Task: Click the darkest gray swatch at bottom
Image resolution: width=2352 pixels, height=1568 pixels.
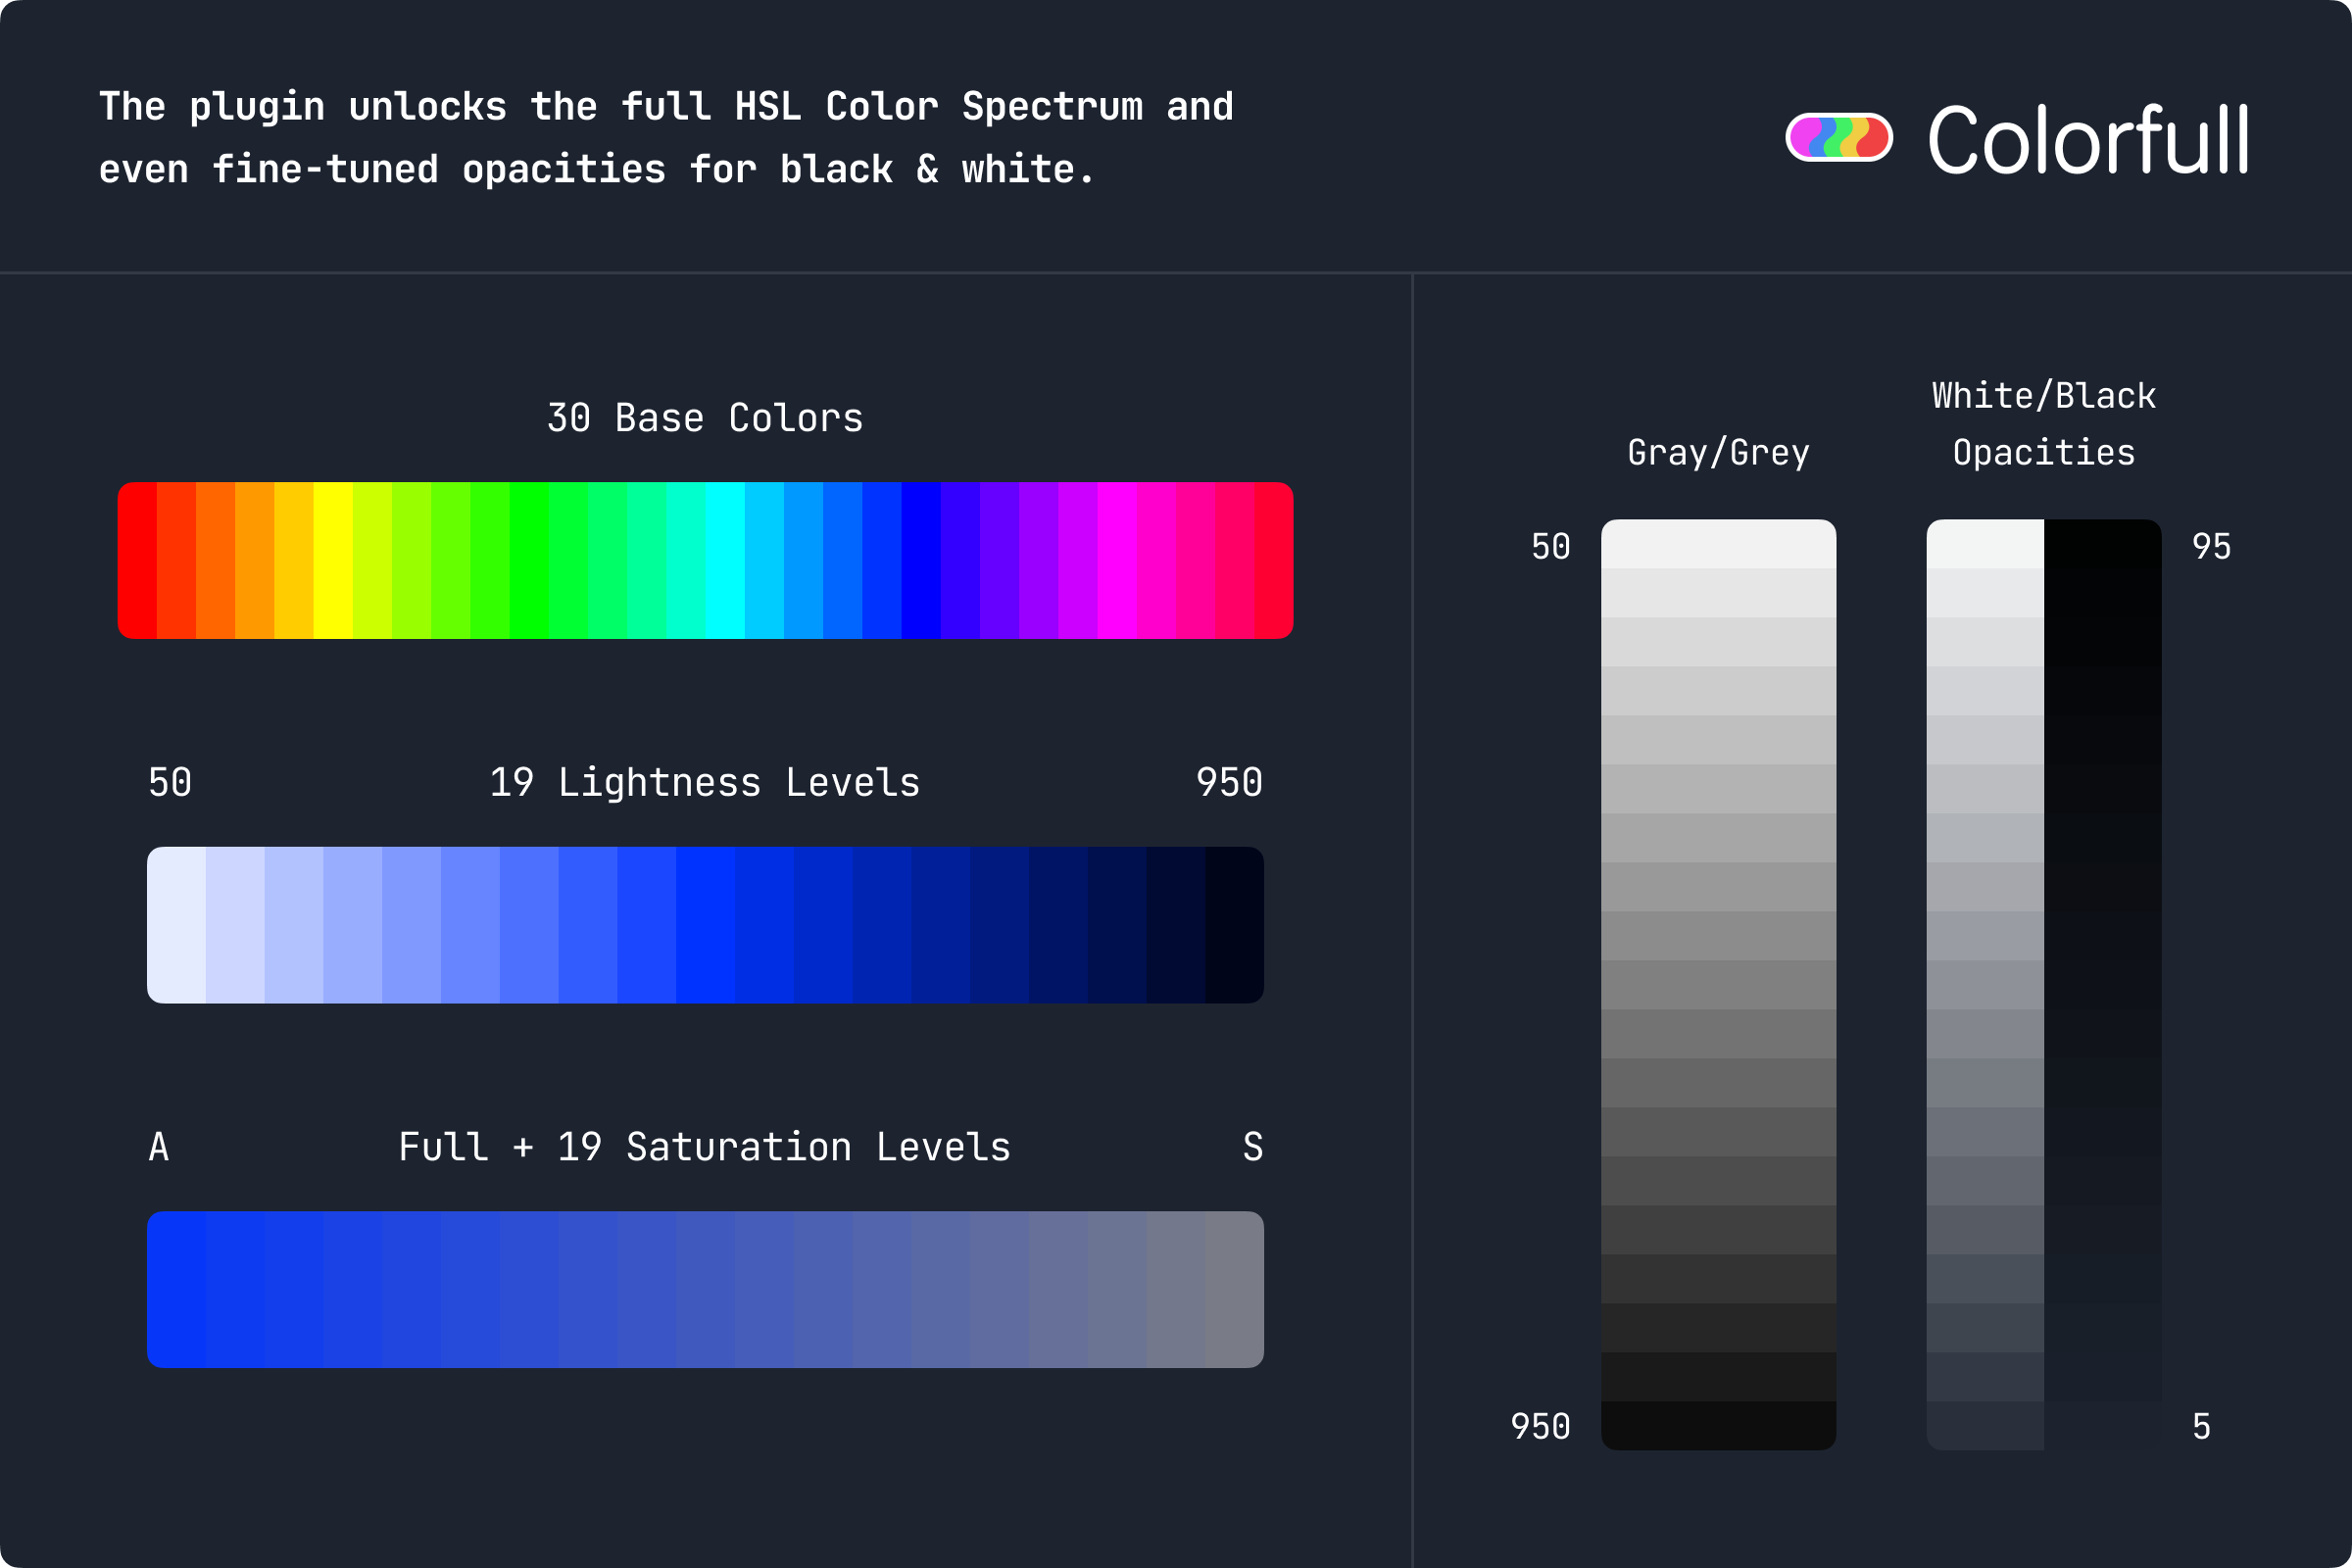Action: 1718,1425
